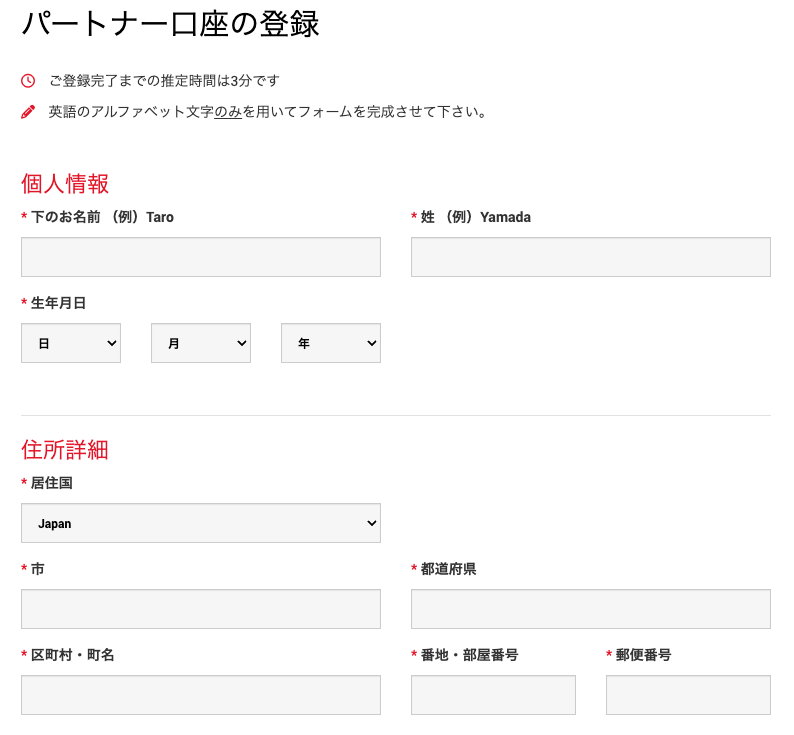The height and width of the screenshot is (735, 794).
Task: Click the 区町村・町名 input field
Action: tap(200, 695)
